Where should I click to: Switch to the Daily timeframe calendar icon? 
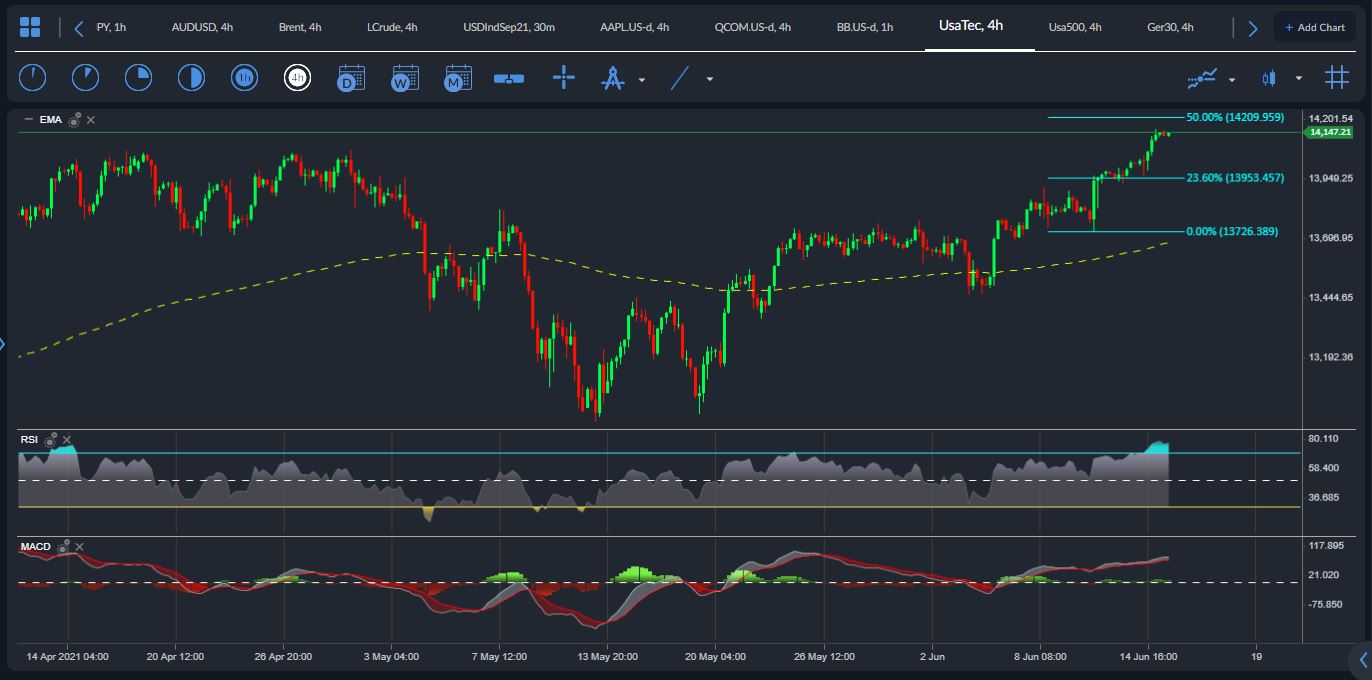click(x=351, y=78)
